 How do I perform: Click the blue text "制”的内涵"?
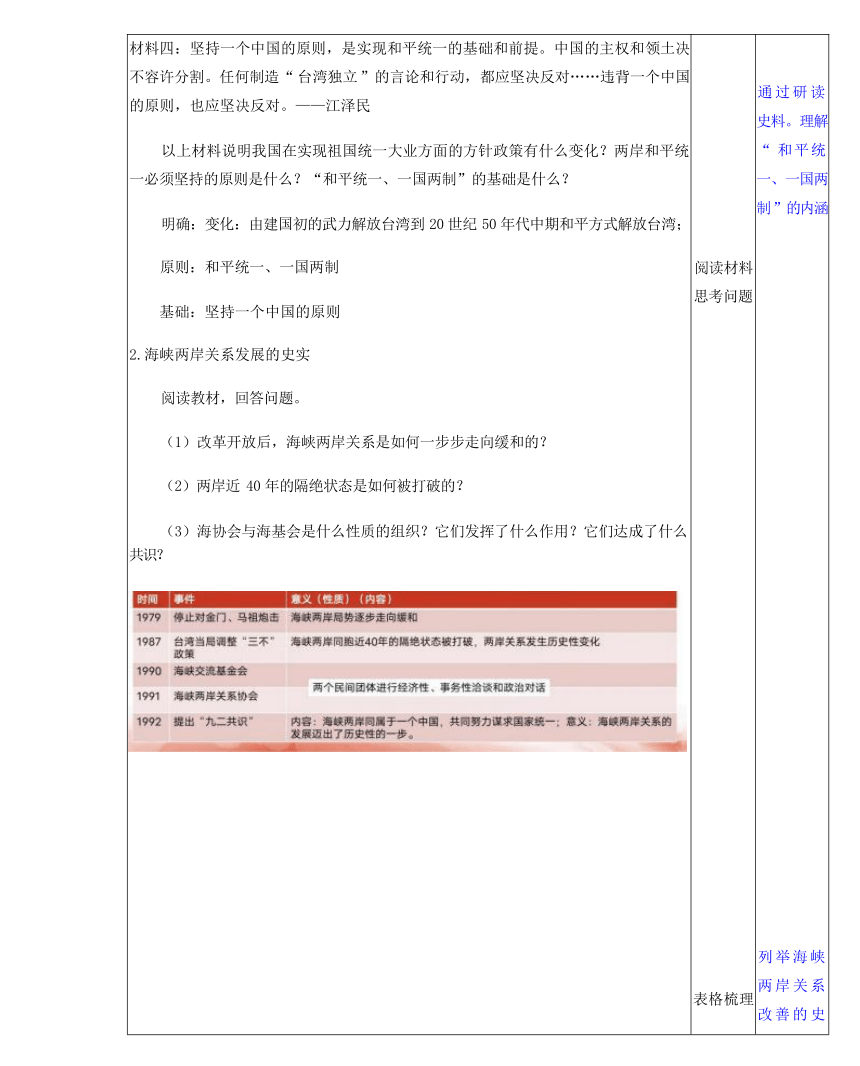(x=793, y=207)
